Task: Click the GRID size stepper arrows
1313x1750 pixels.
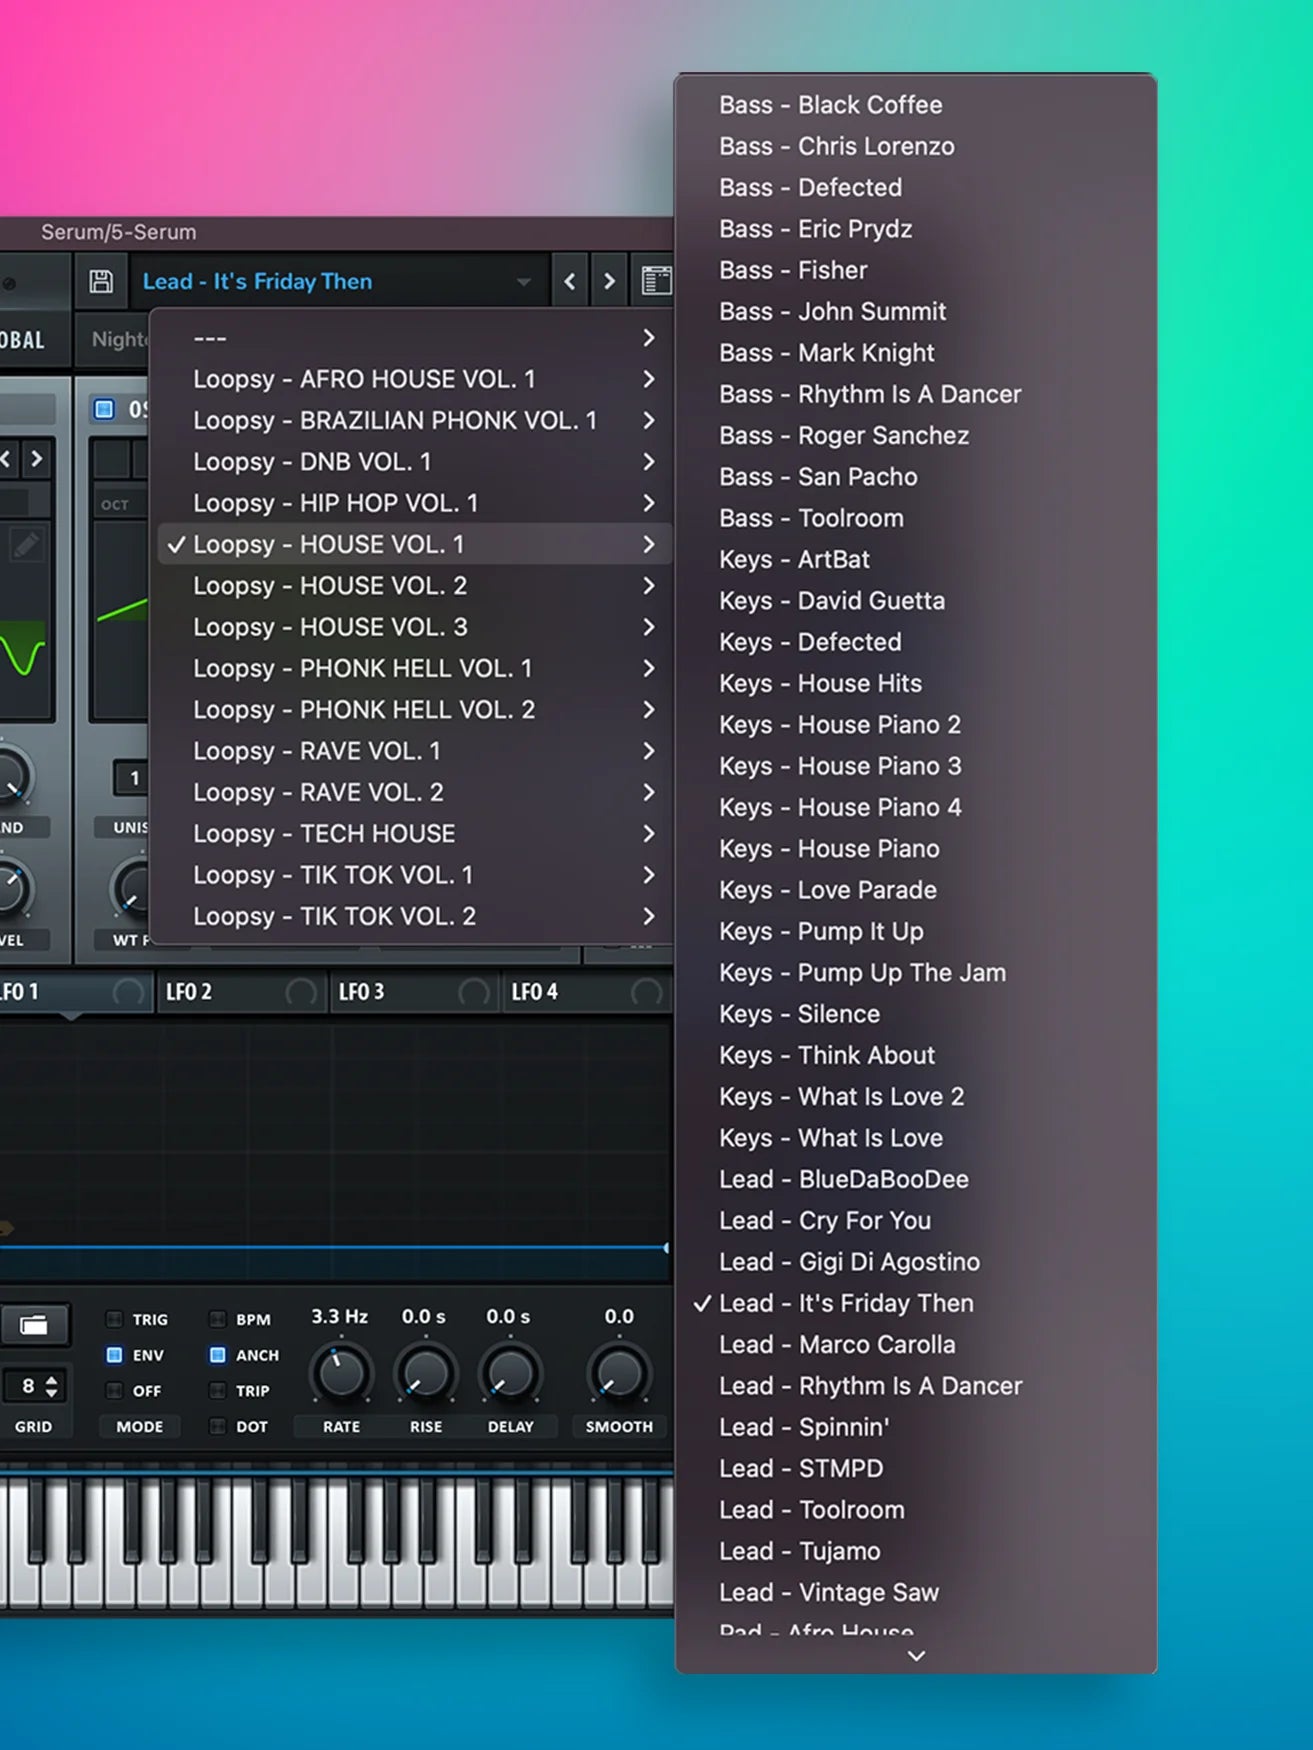Action: coord(51,1386)
